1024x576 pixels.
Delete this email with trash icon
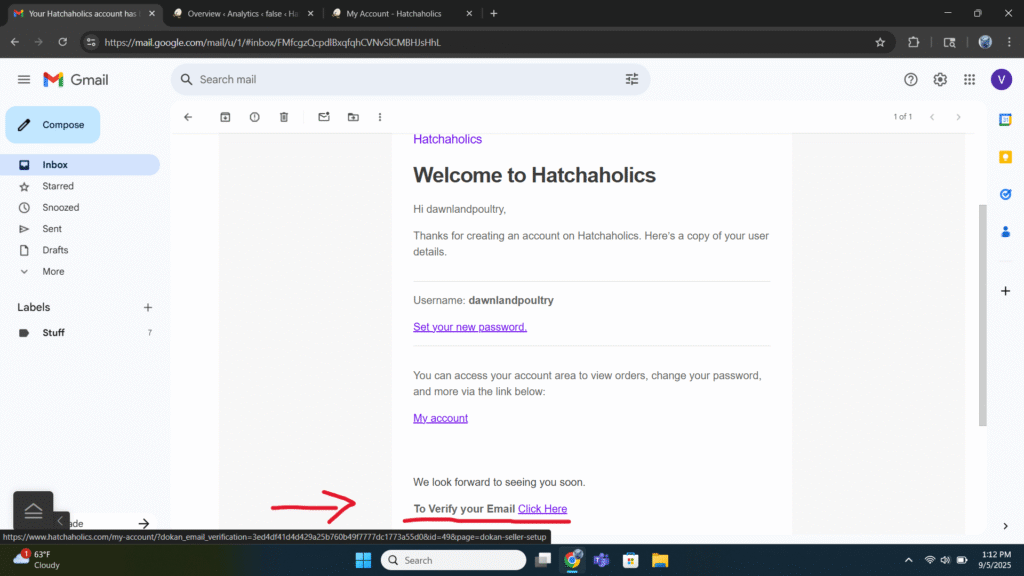click(x=284, y=117)
